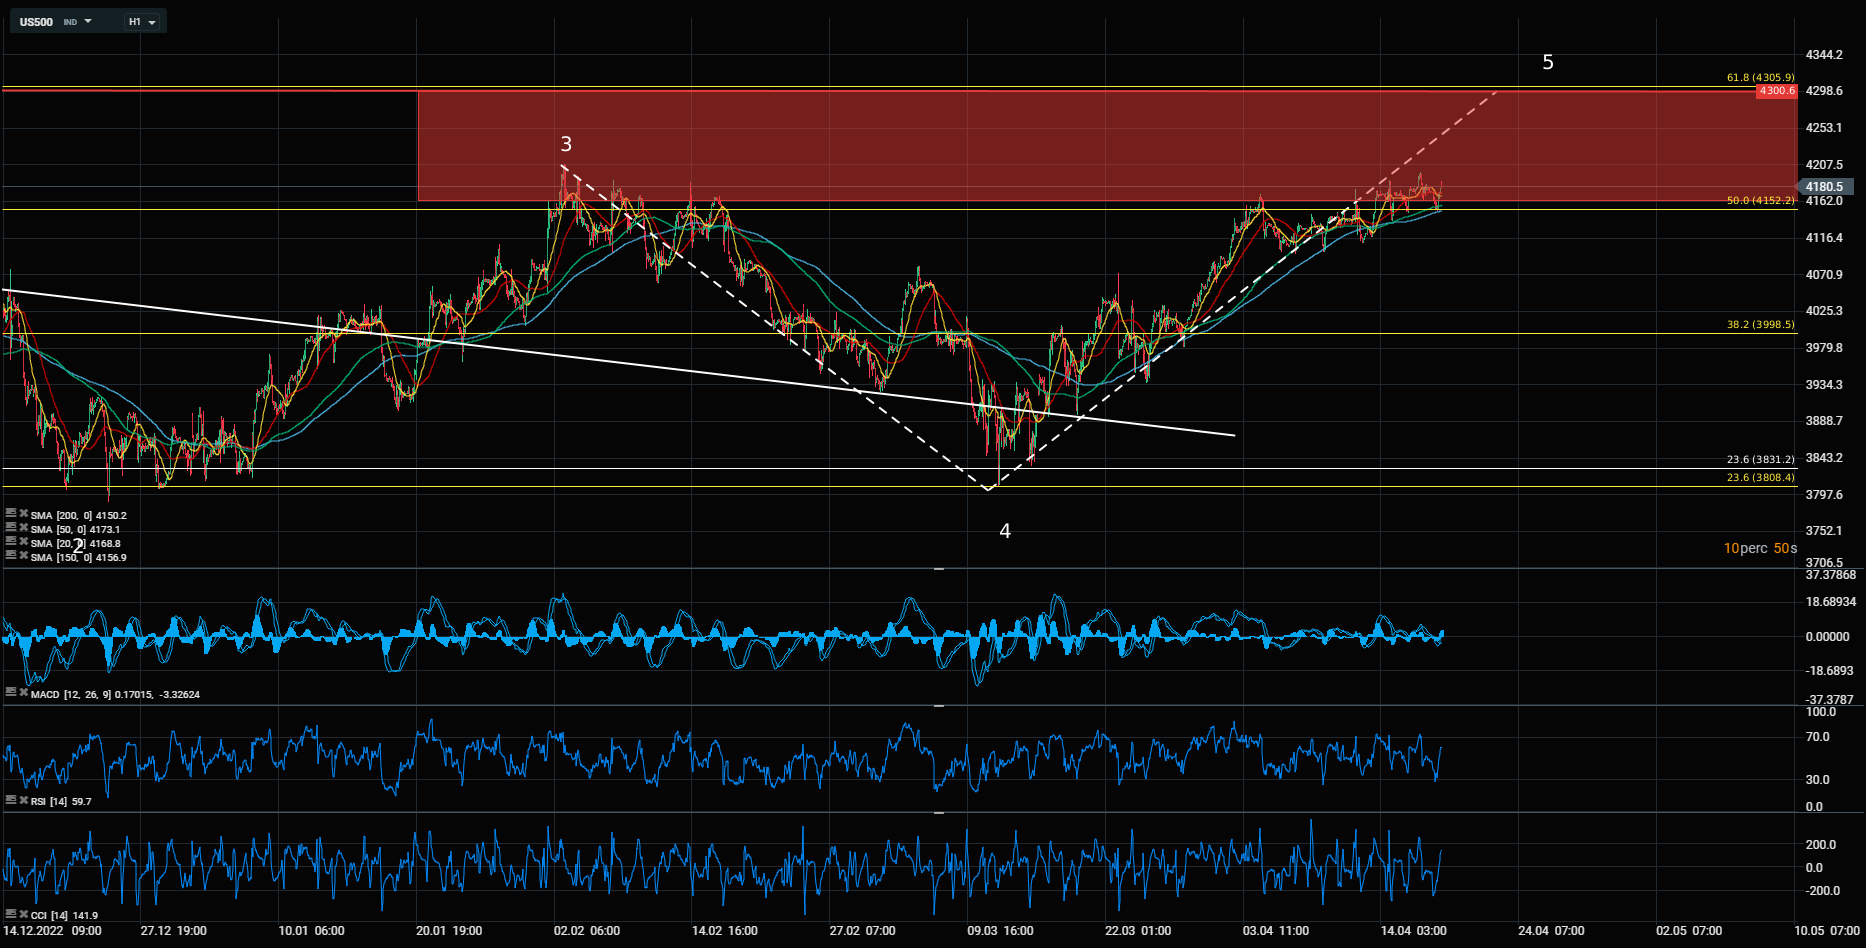Click the US500 instrument name
1866x948 pixels.
(x=37, y=22)
